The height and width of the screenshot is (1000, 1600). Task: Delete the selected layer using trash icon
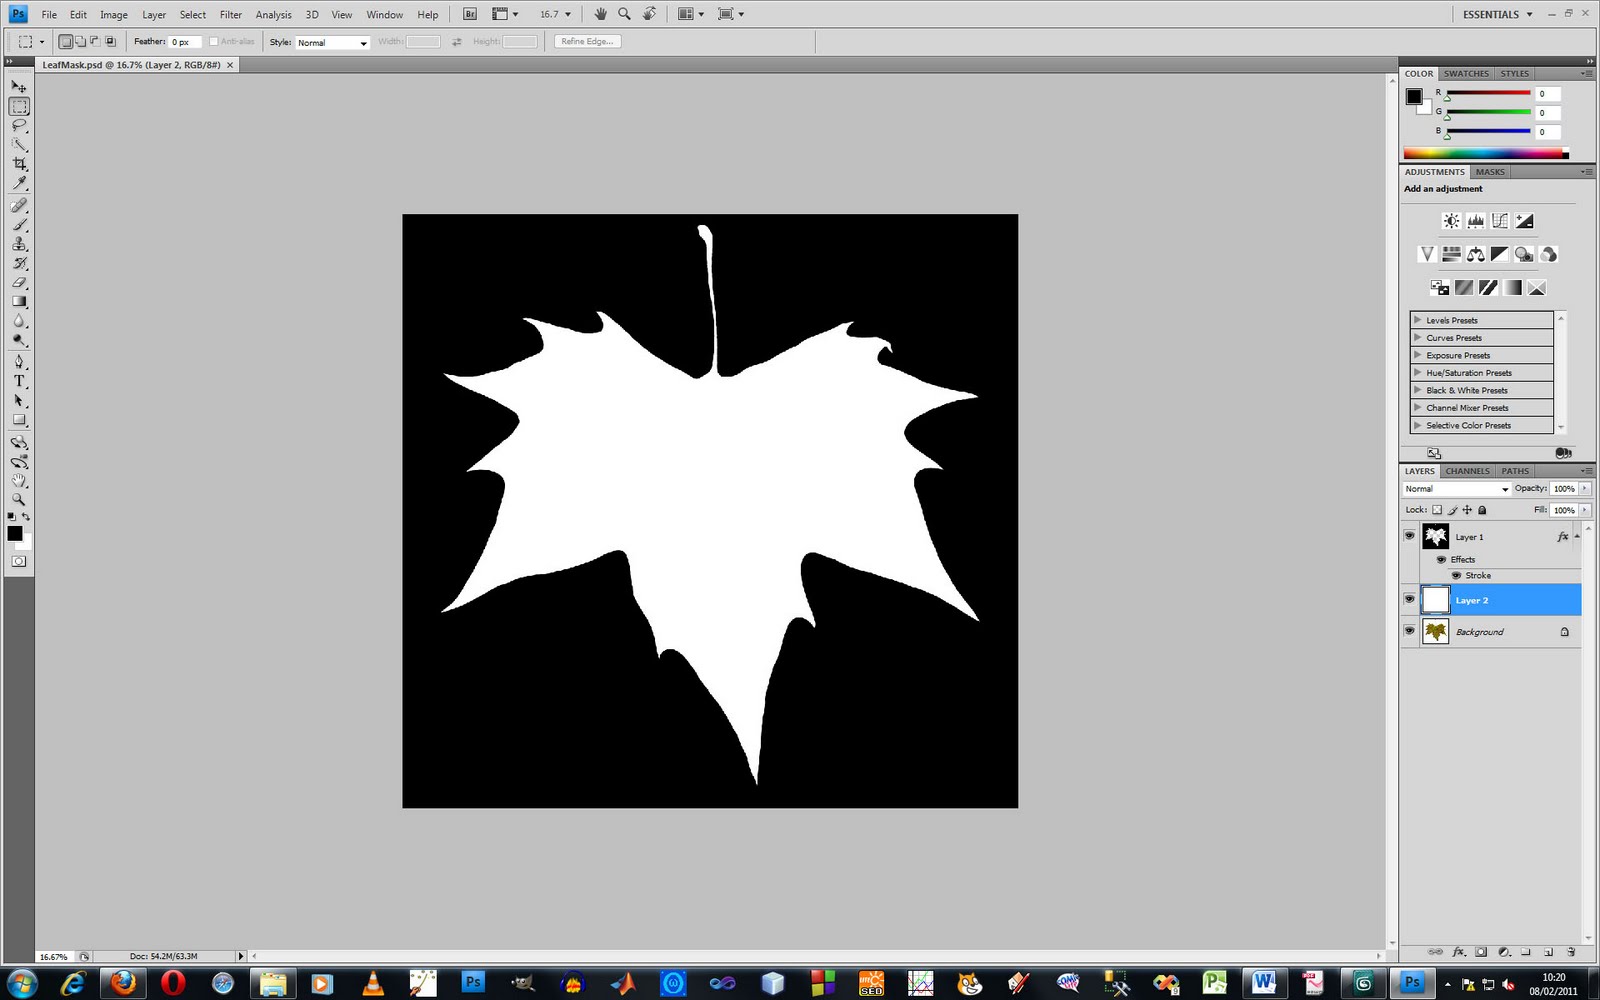(x=1572, y=952)
